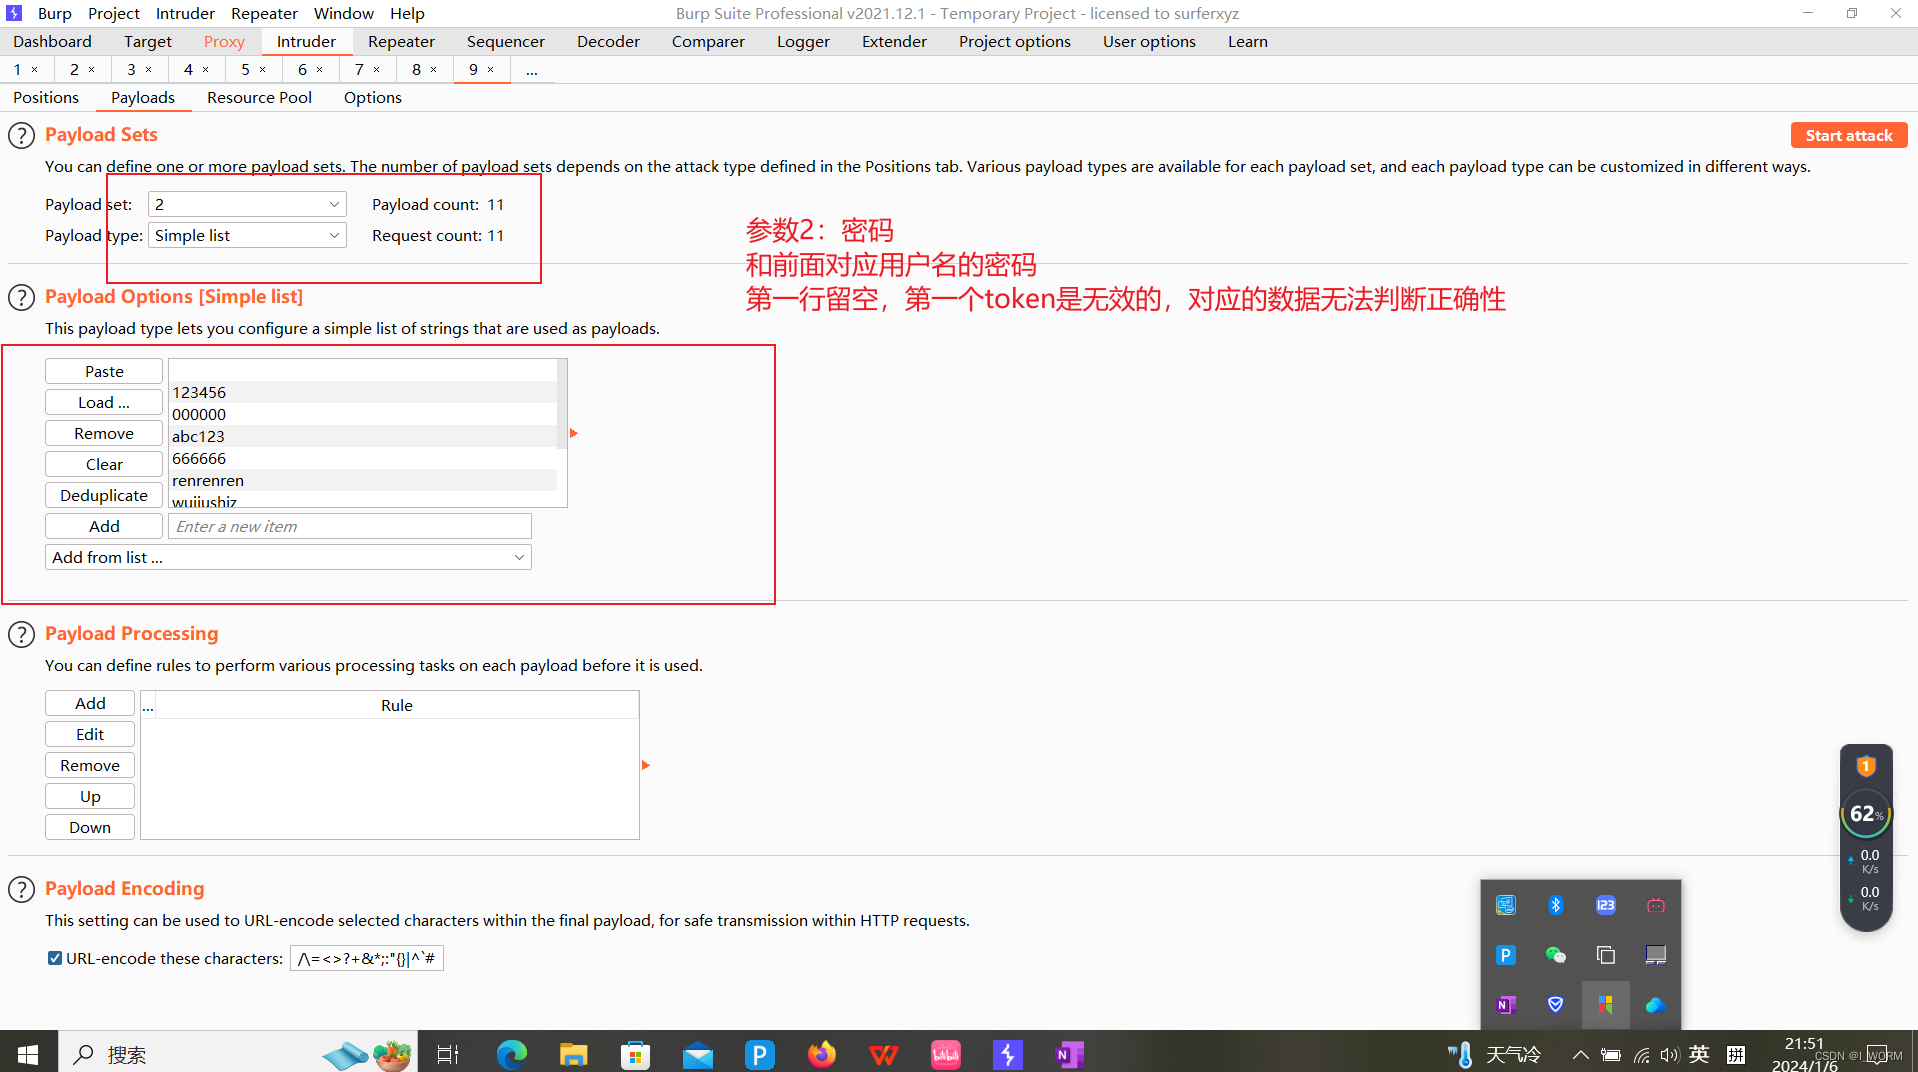1918x1072 pixels.
Task: Open blue shield security tray icon
Action: pos(1555,1005)
